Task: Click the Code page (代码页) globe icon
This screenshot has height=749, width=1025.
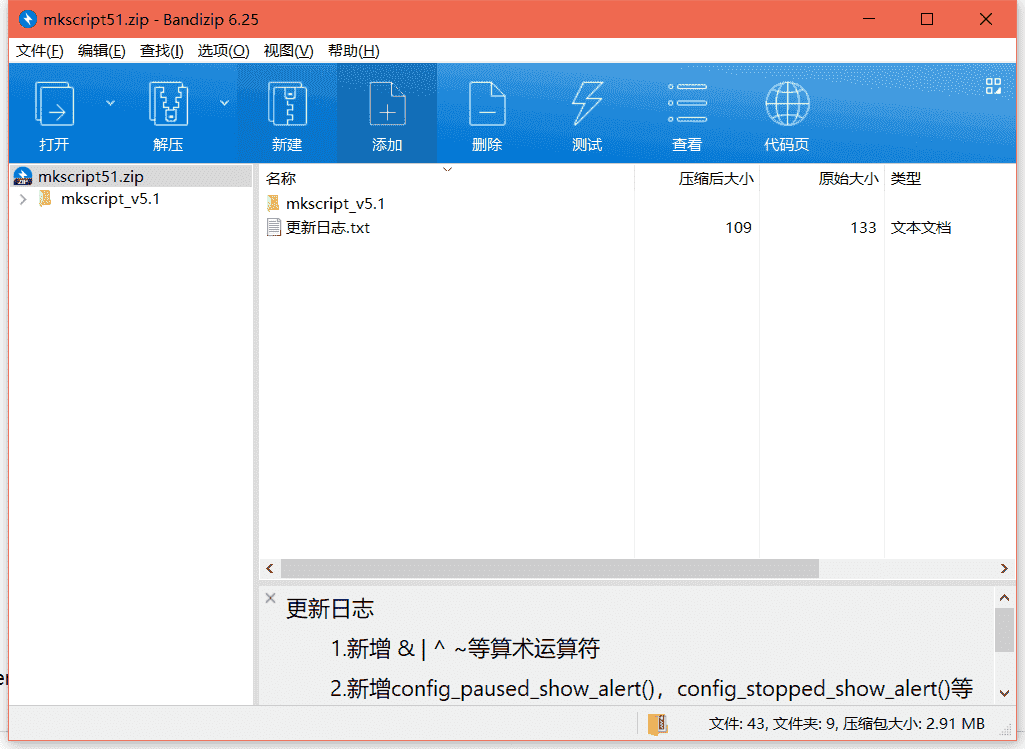Action: (787, 104)
